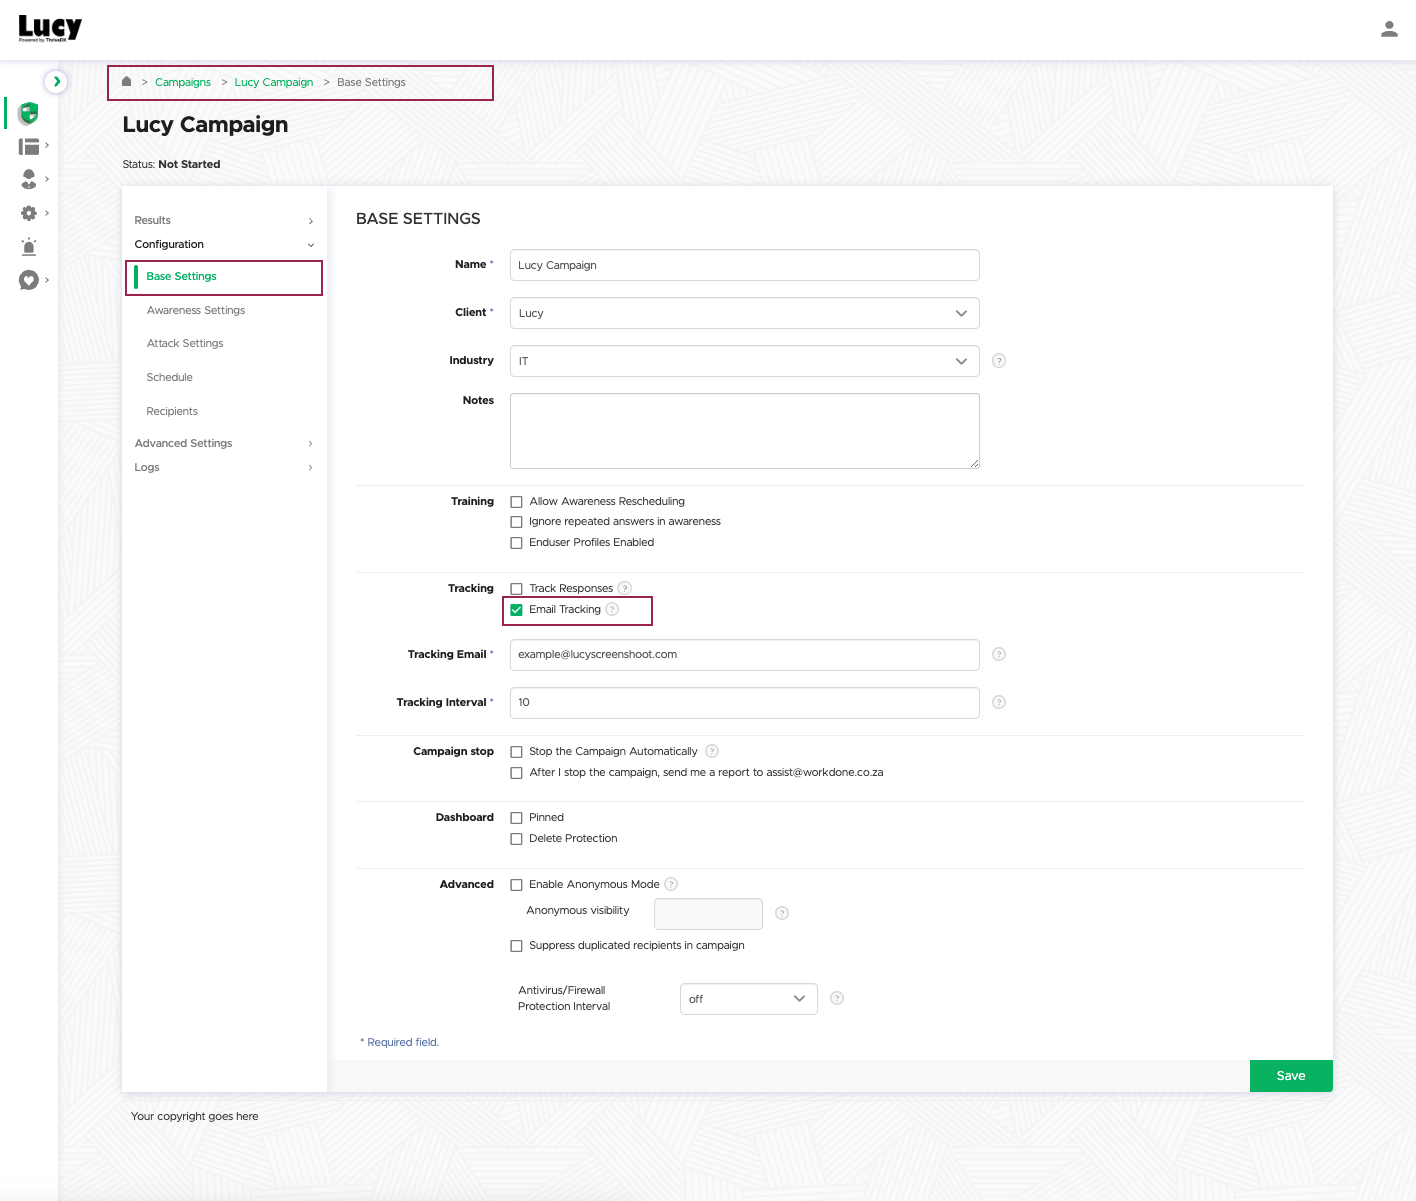
Task: Open the green shield campaigns icon
Action: (29, 113)
